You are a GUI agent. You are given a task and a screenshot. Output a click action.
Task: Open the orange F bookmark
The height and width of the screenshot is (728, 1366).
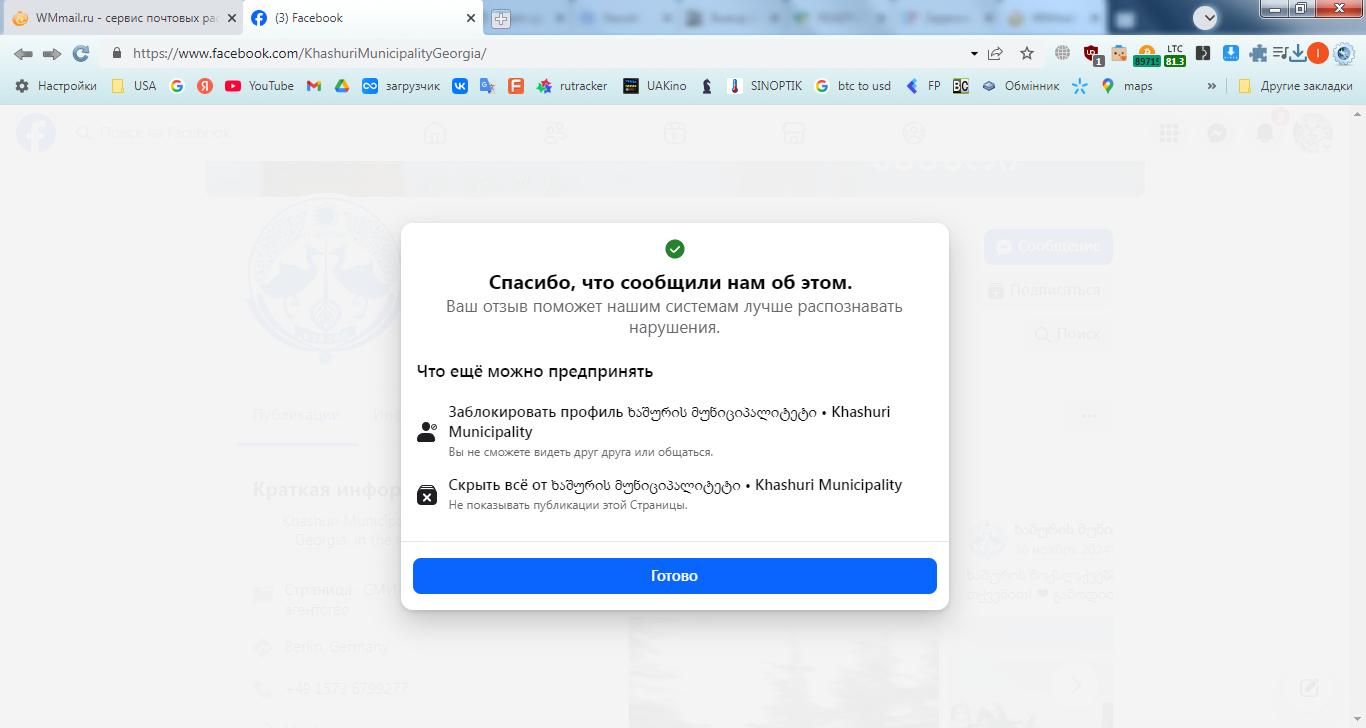516,86
